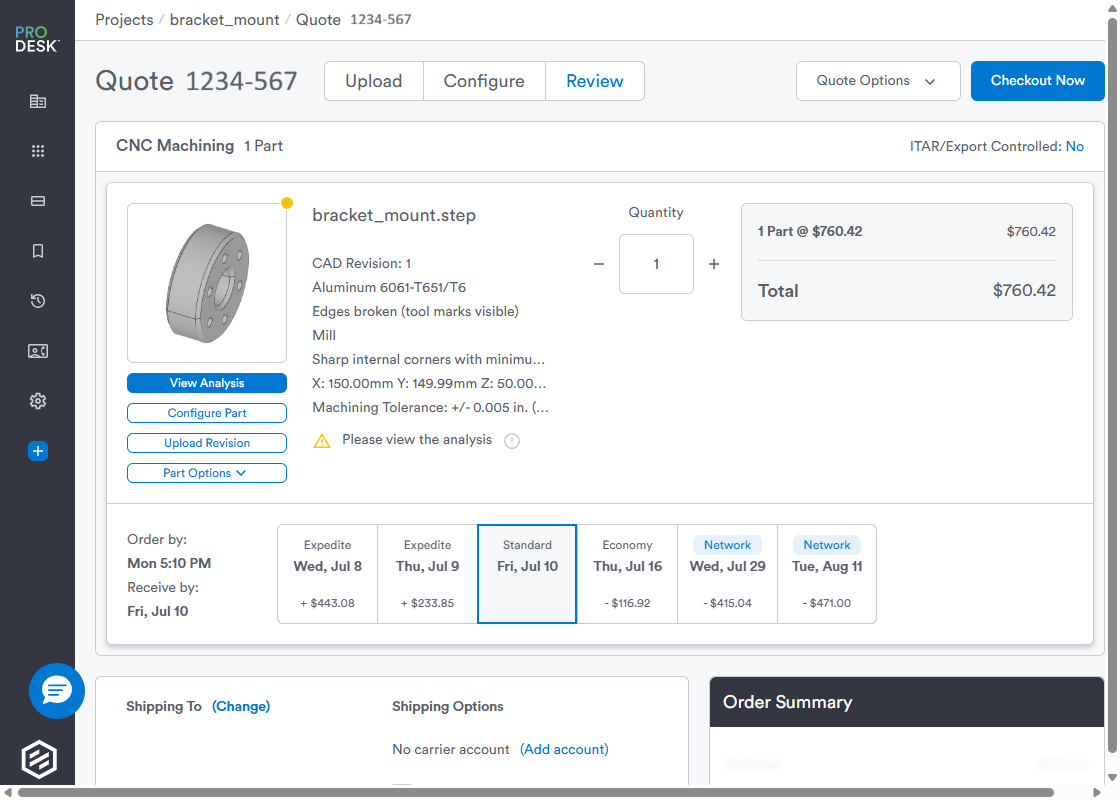The width and height of the screenshot is (1120, 800).
Task: Click the bracket part 3D thumbnail
Action: click(207, 283)
